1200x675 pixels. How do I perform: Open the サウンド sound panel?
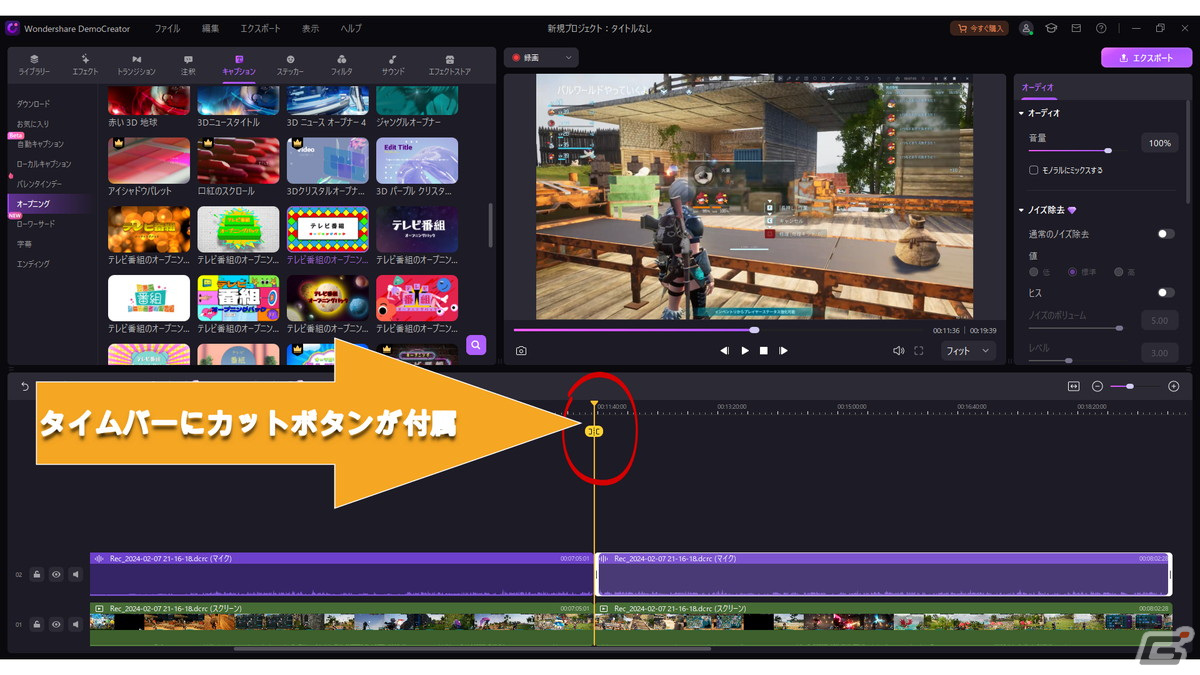[393, 65]
